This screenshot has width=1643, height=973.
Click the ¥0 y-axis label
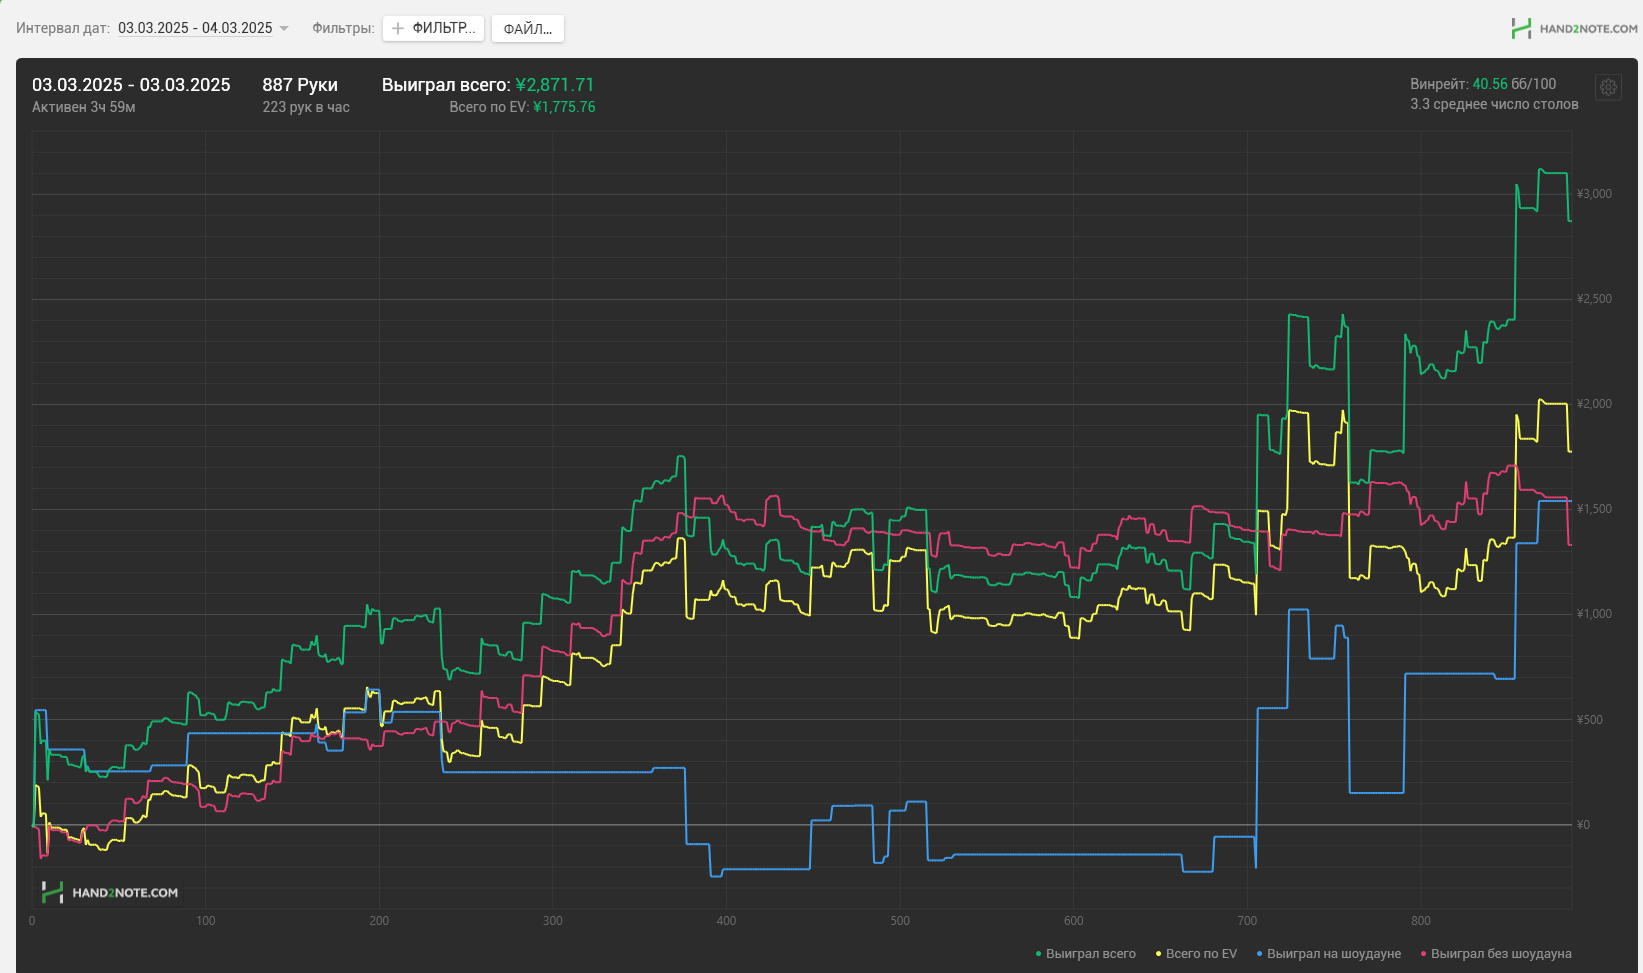tap(1583, 825)
